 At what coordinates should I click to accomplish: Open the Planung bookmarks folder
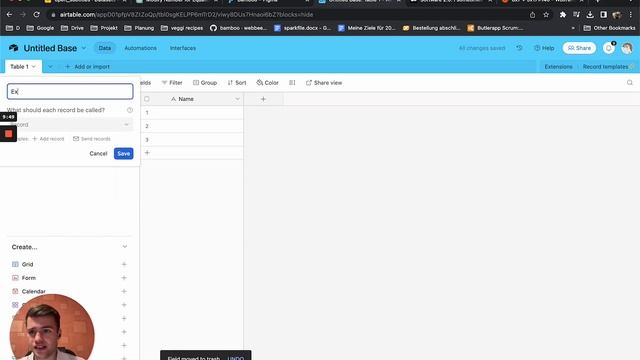(139, 28)
